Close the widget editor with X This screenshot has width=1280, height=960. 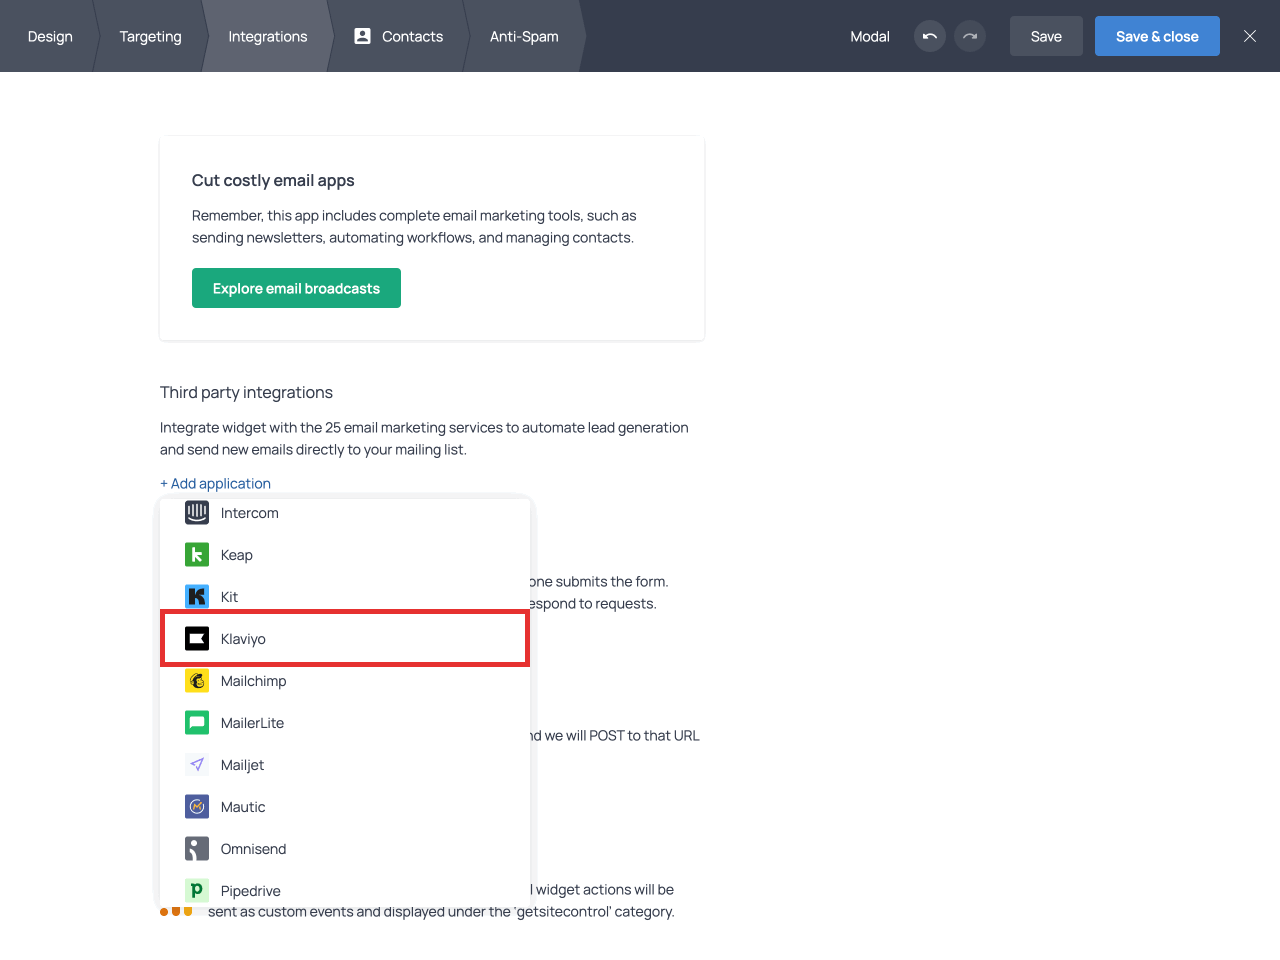click(x=1250, y=37)
